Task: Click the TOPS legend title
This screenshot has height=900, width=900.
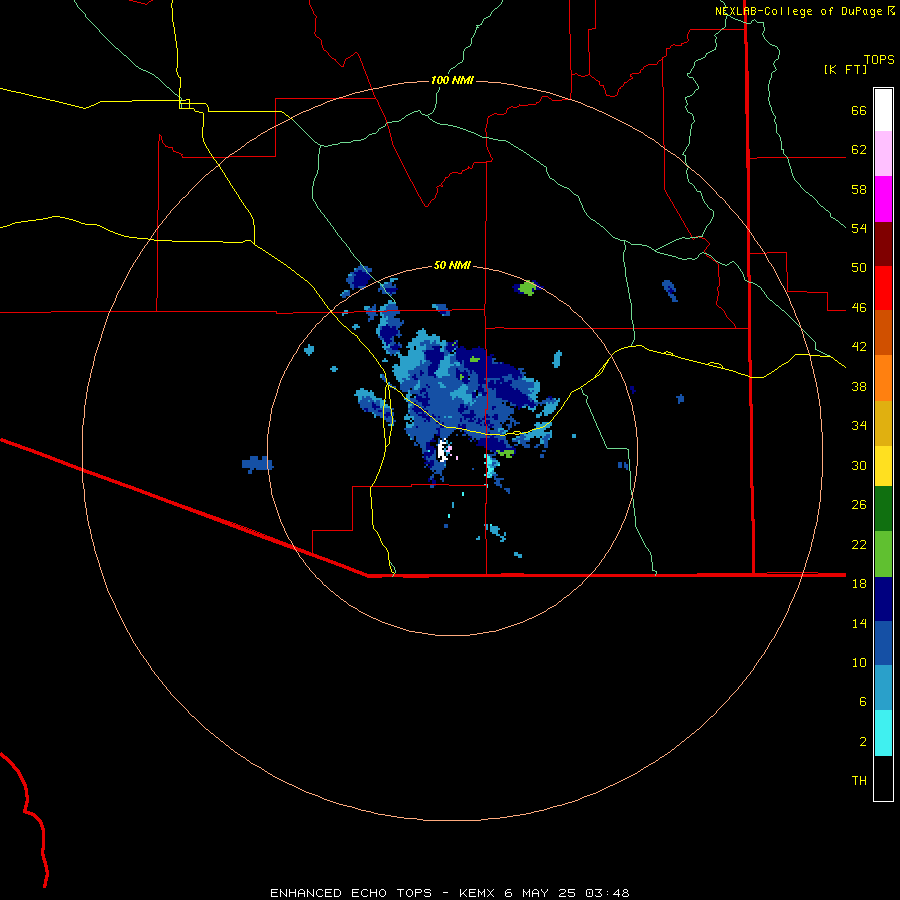Action: (x=879, y=59)
